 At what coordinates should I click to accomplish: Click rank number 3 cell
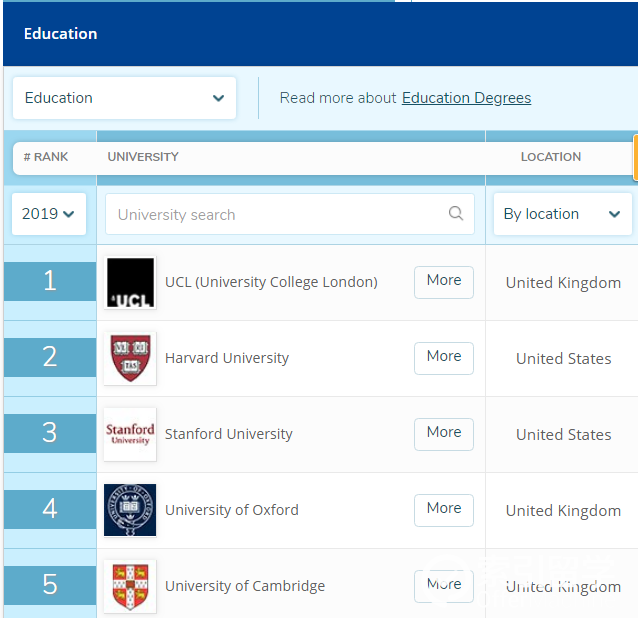tap(50, 433)
